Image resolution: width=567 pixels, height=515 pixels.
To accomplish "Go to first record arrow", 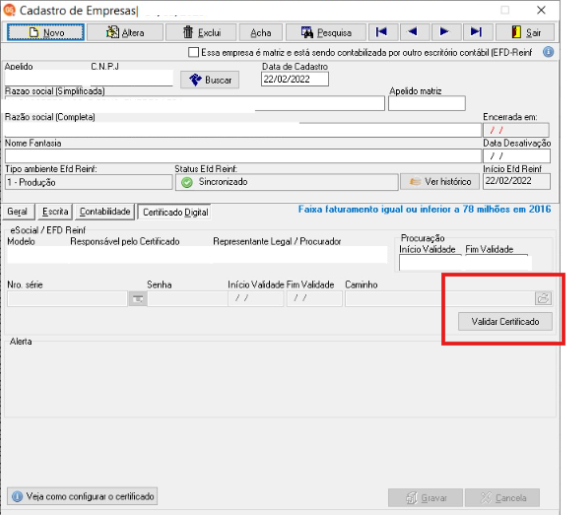I will click(383, 32).
